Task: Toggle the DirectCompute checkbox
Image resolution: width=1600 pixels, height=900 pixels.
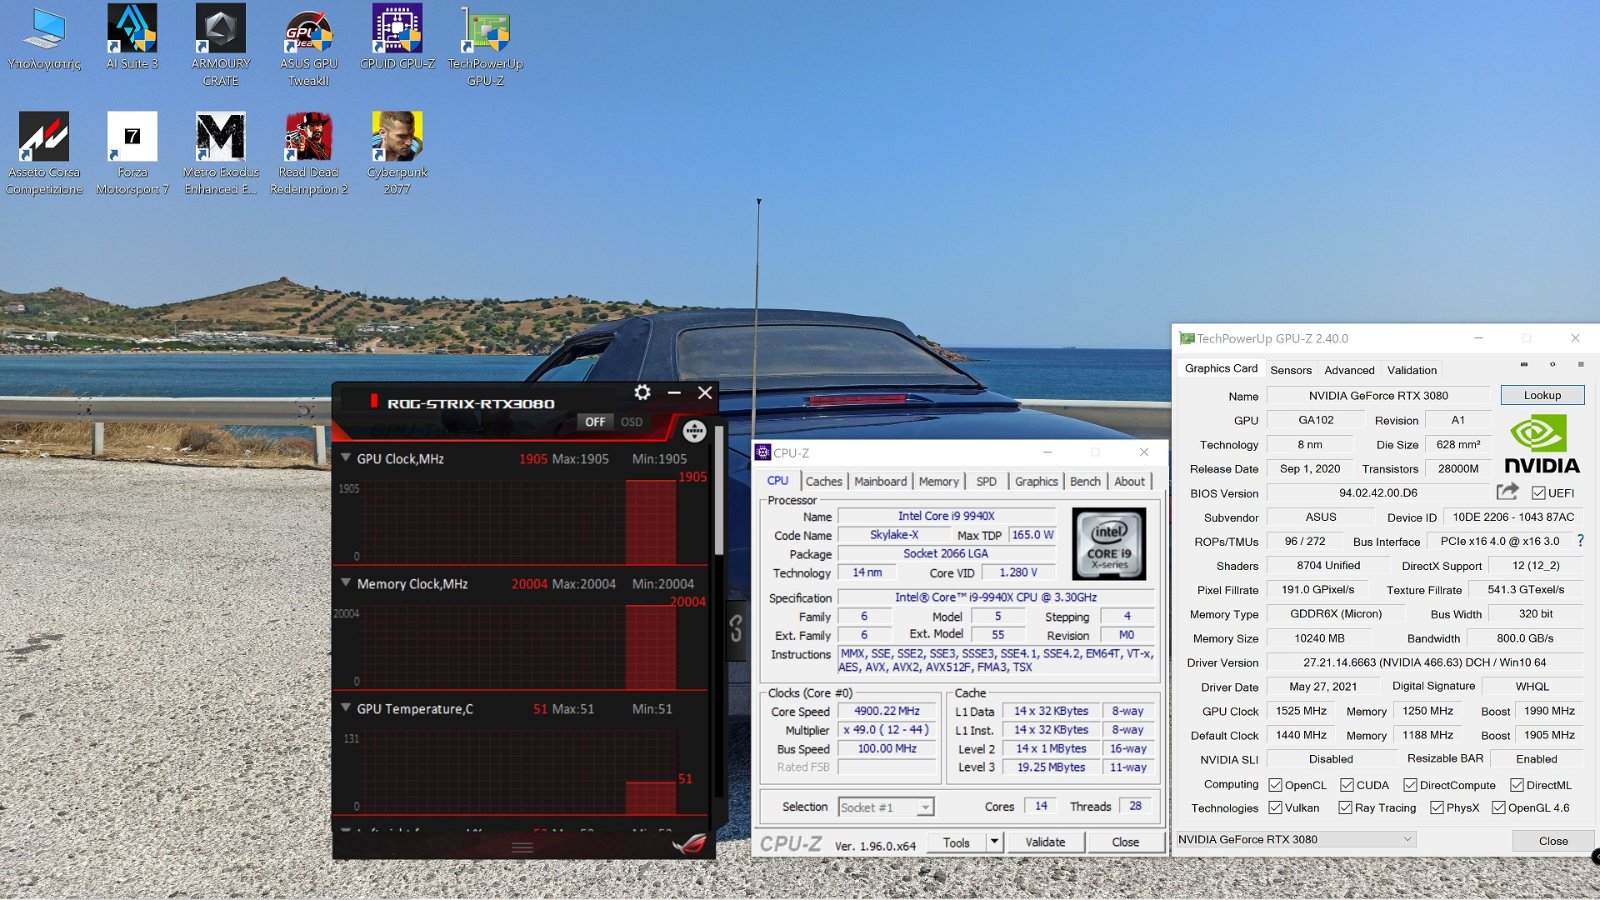Action: (x=1410, y=785)
